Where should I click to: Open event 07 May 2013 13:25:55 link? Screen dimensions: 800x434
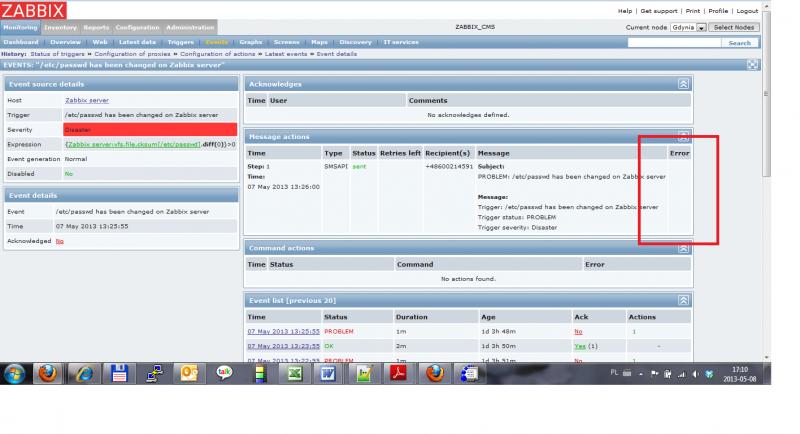pyautogui.click(x=284, y=331)
